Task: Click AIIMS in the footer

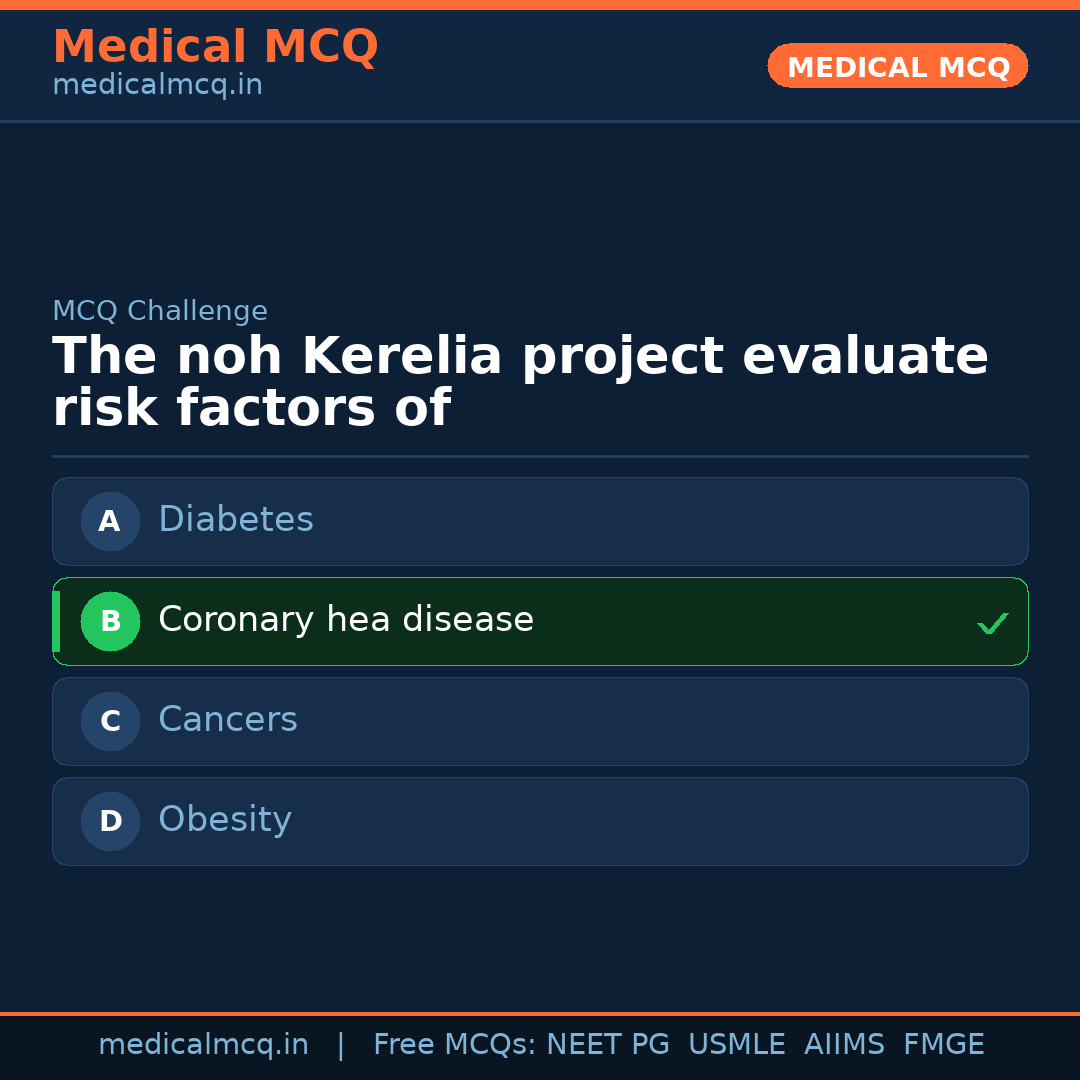Action: click(x=844, y=1045)
